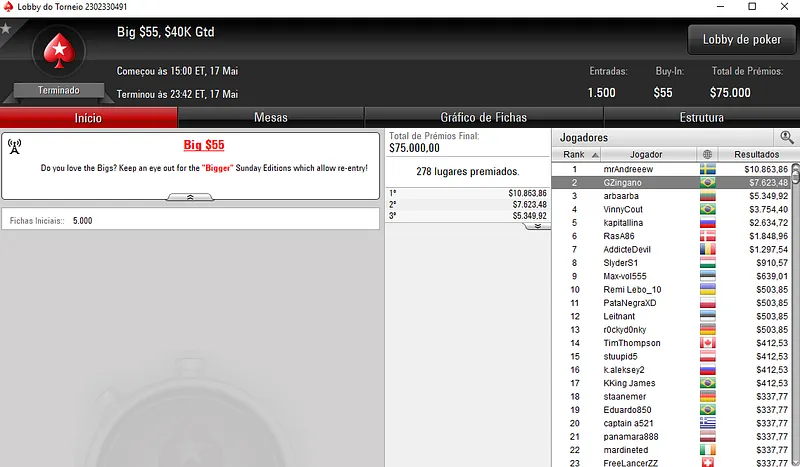Click the Lobby de poker button

(x=741, y=39)
